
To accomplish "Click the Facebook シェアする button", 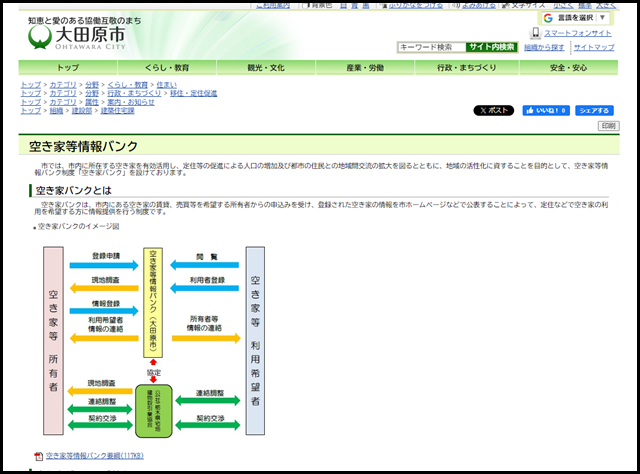I will tap(594, 110).
